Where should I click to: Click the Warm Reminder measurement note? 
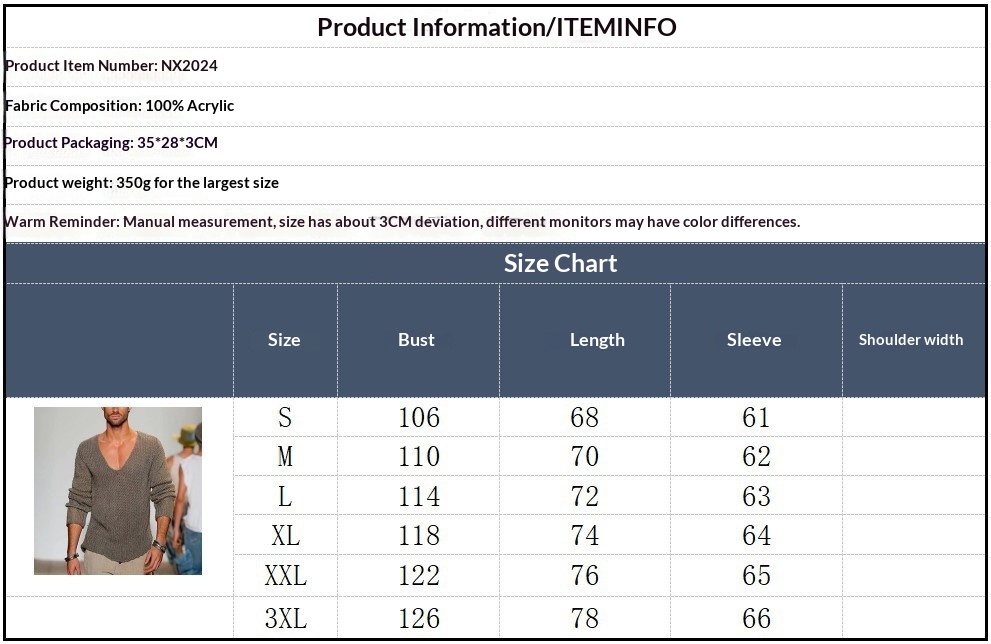[402, 222]
